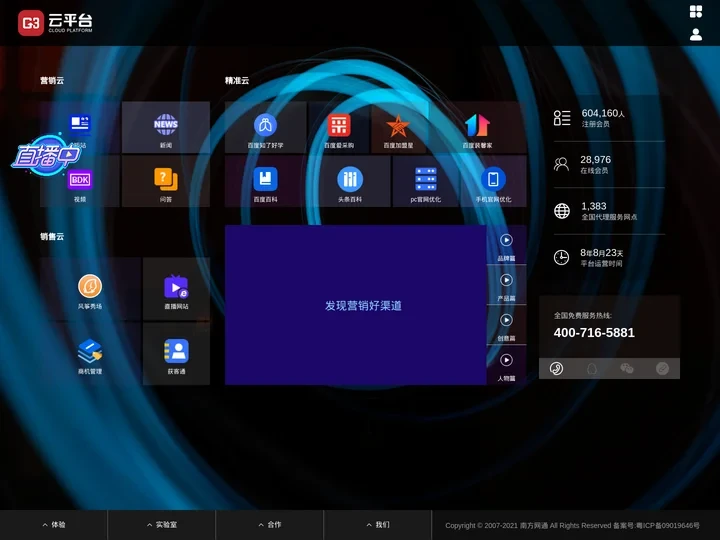Select the telephone hotline contact icon
Image resolution: width=720 pixels, height=540 pixels.
click(556, 368)
